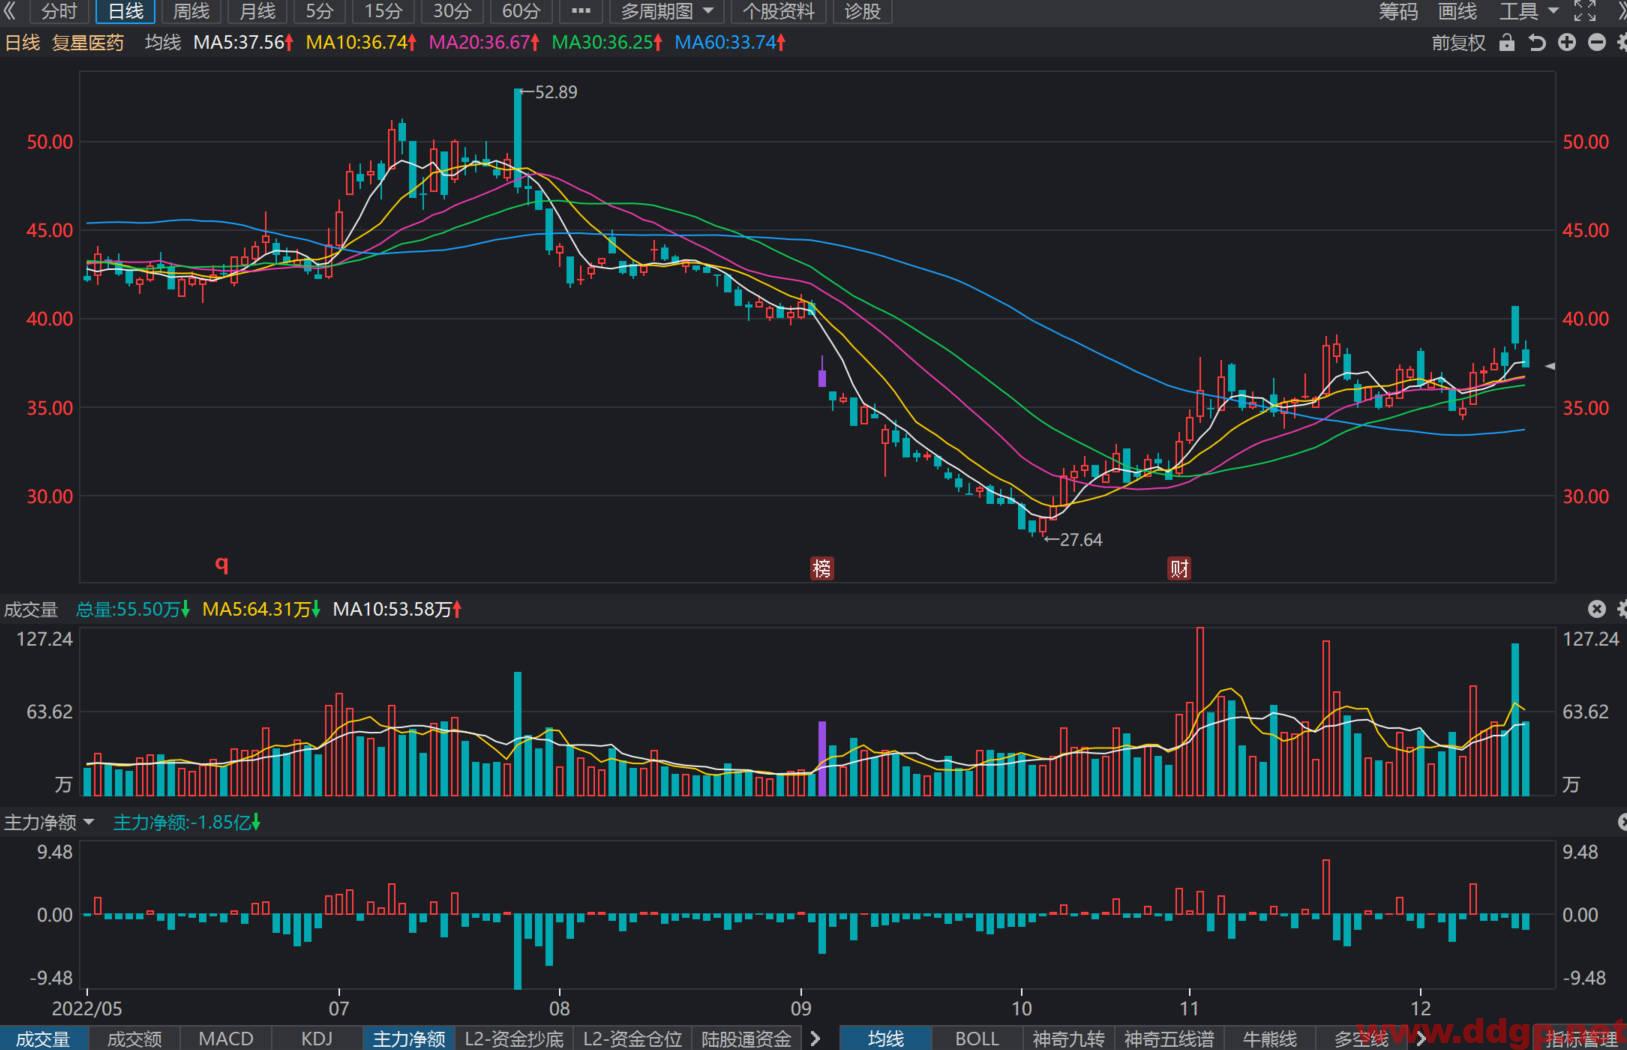Zoom in chart with plus icon

click(1567, 43)
